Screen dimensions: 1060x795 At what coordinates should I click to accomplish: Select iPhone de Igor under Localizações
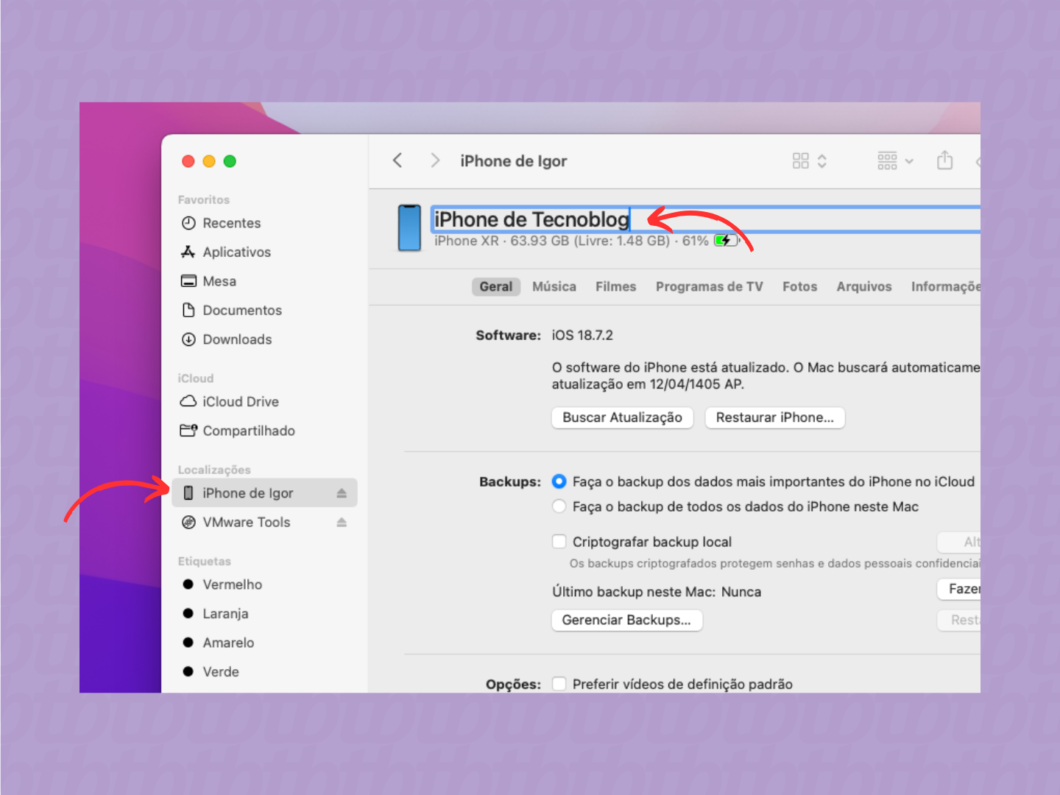click(x=264, y=493)
